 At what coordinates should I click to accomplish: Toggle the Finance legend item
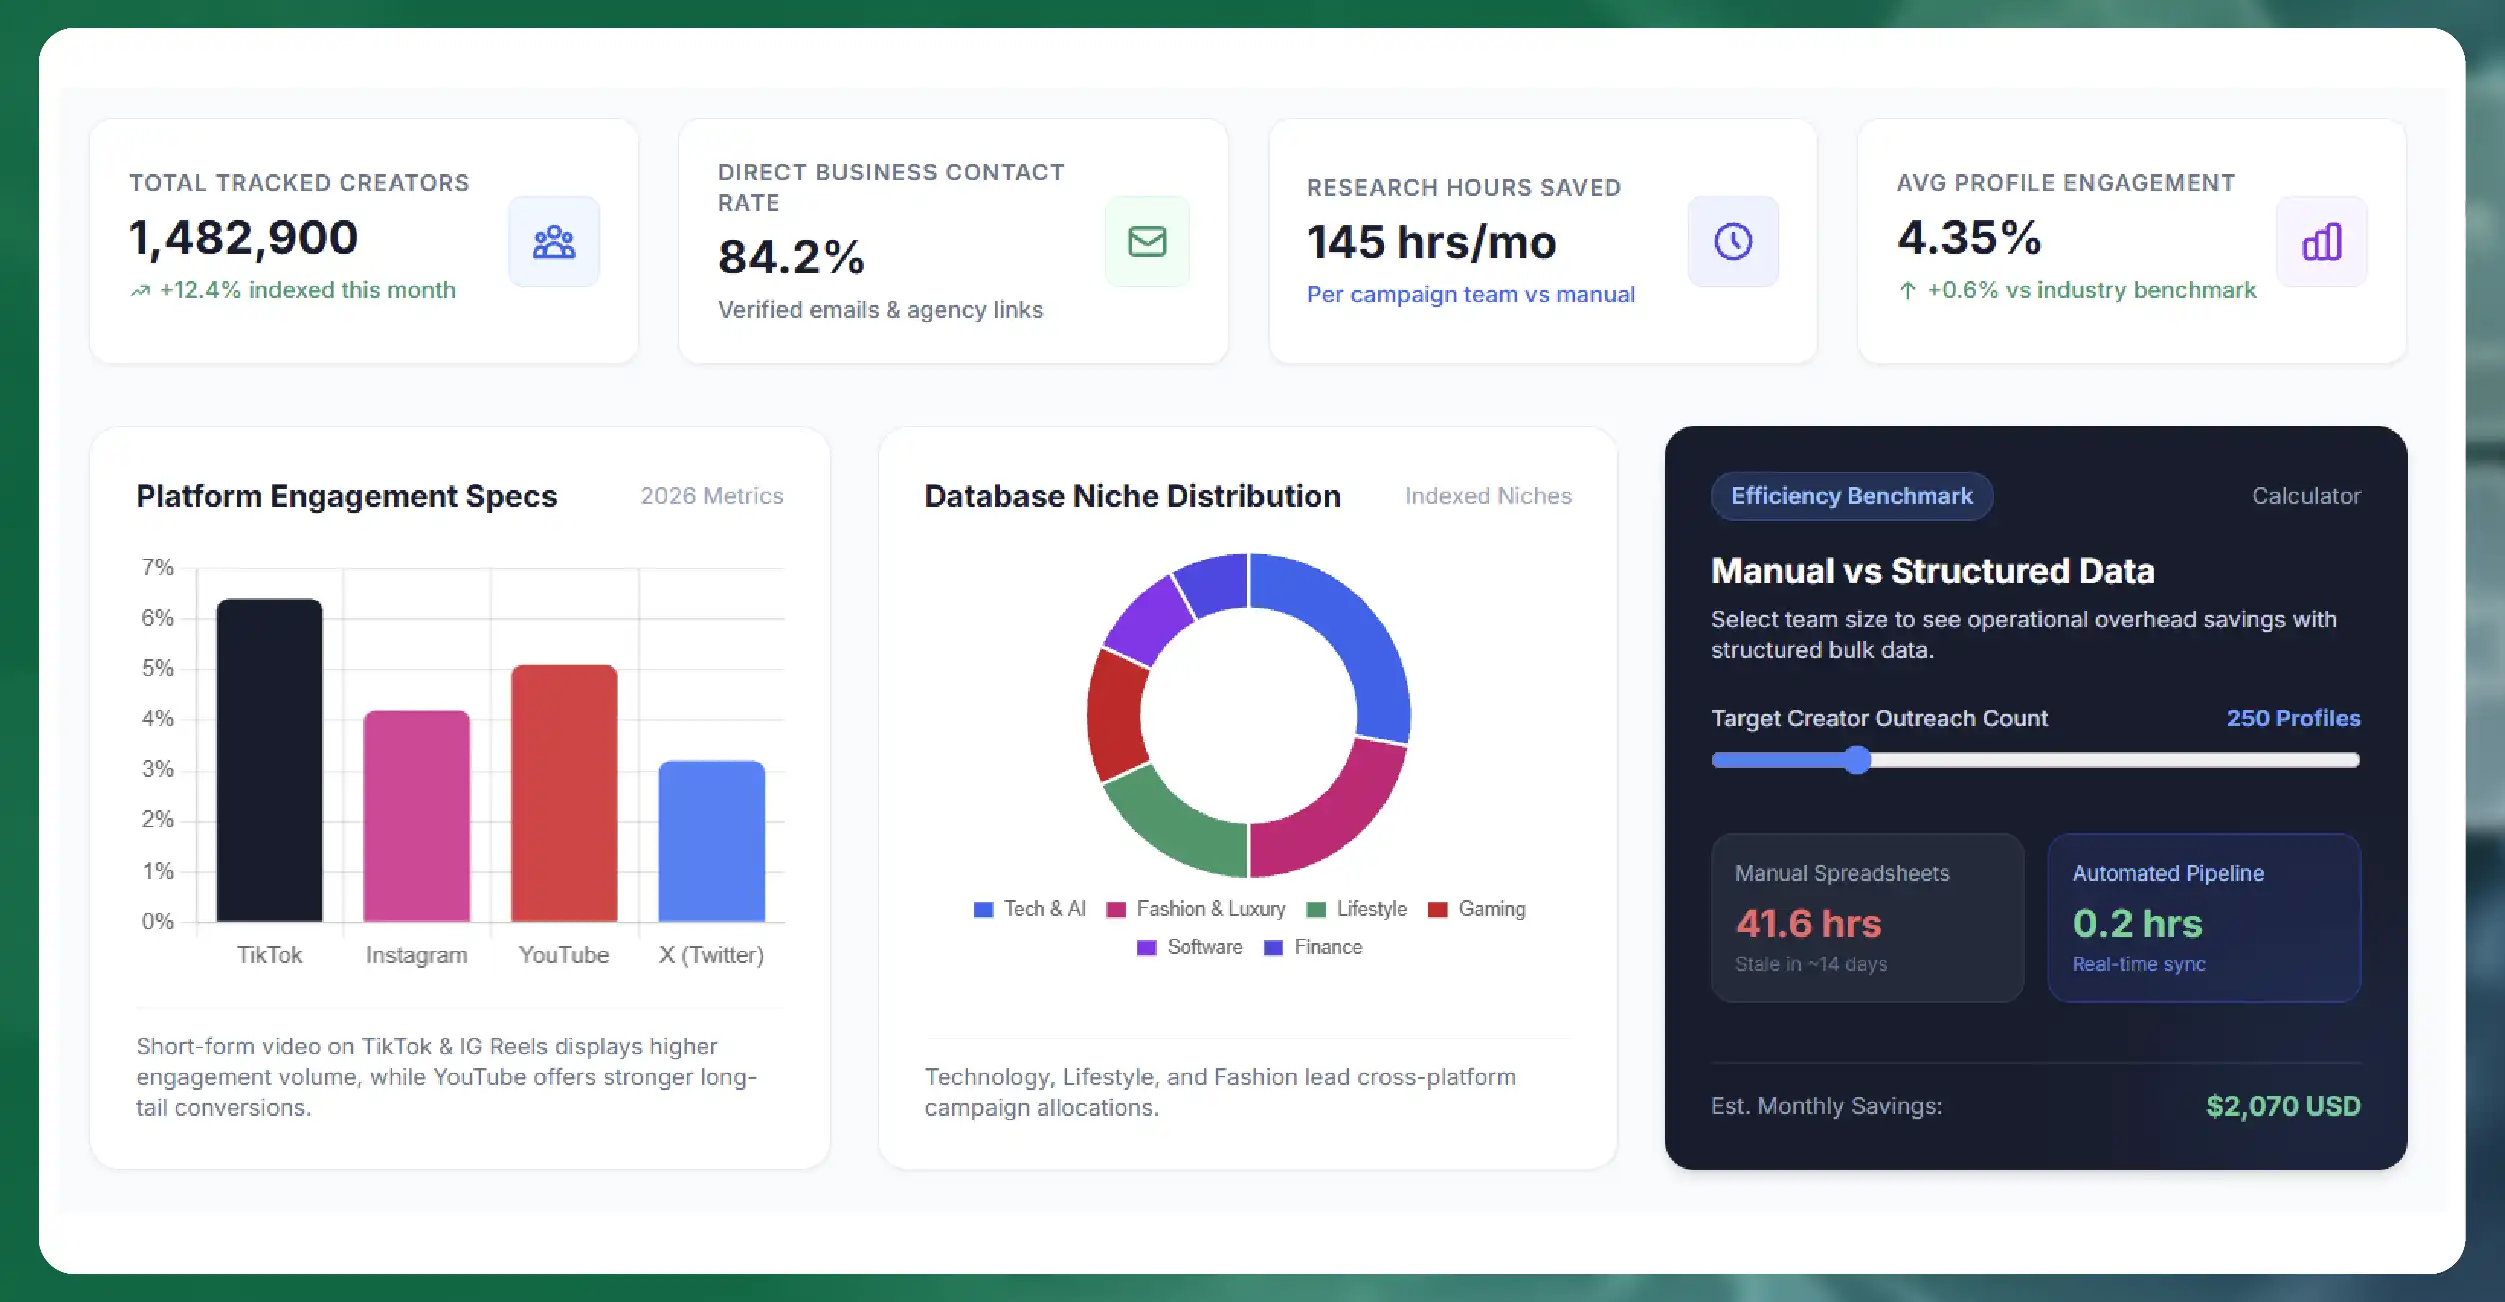click(1313, 947)
